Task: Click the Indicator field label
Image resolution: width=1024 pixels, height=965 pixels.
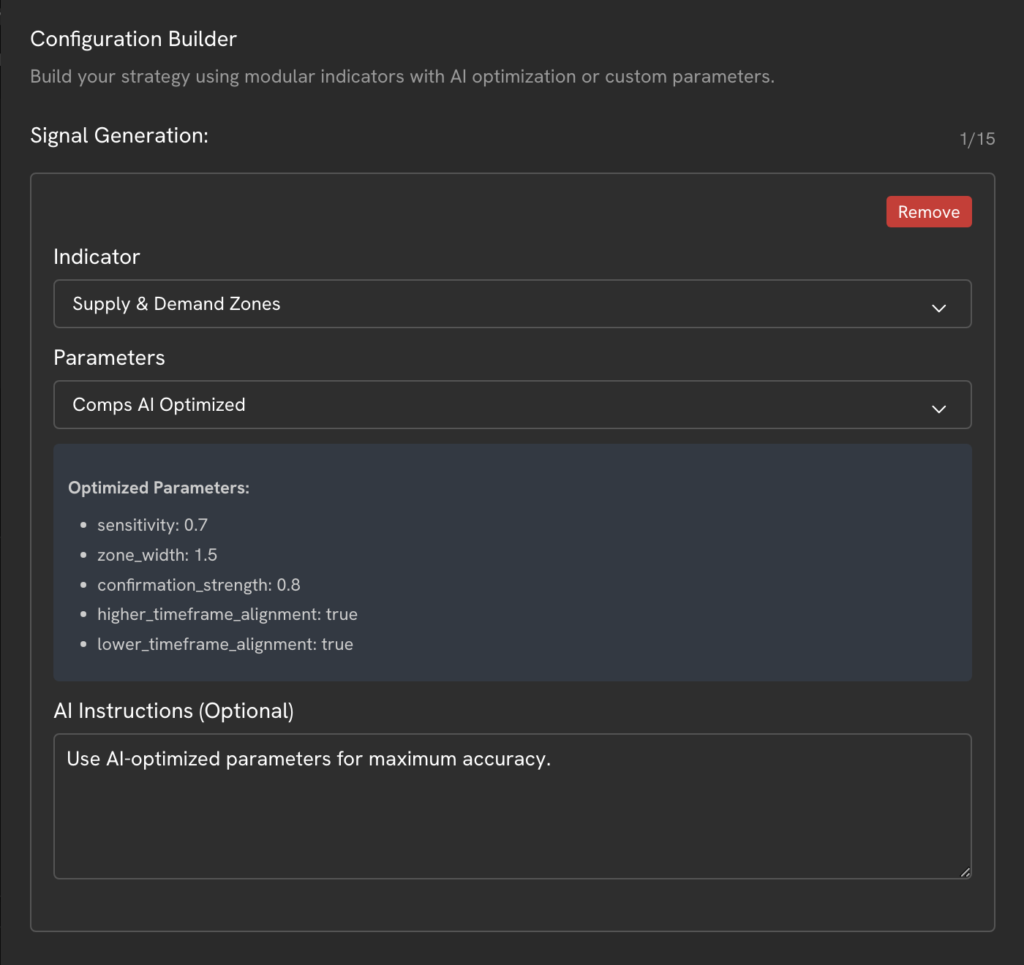Action: tap(97, 257)
